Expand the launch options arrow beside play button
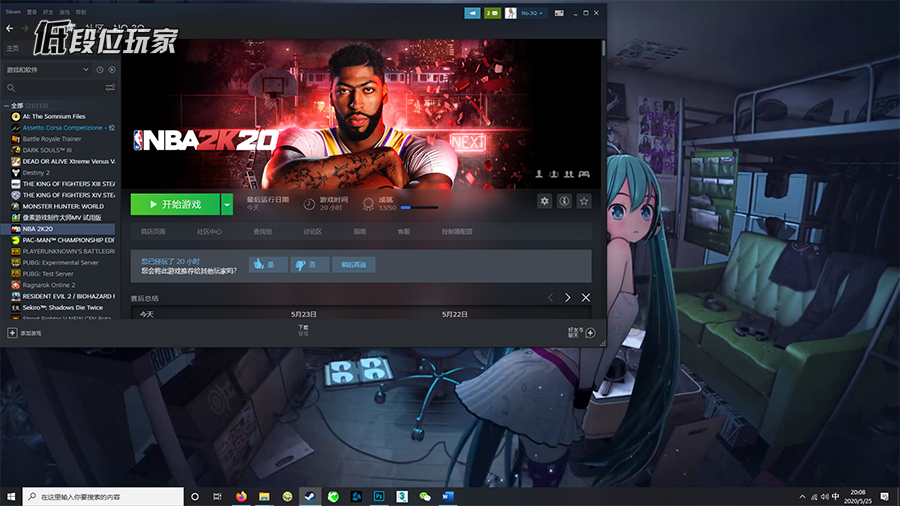The width and height of the screenshot is (900, 506). [227, 204]
